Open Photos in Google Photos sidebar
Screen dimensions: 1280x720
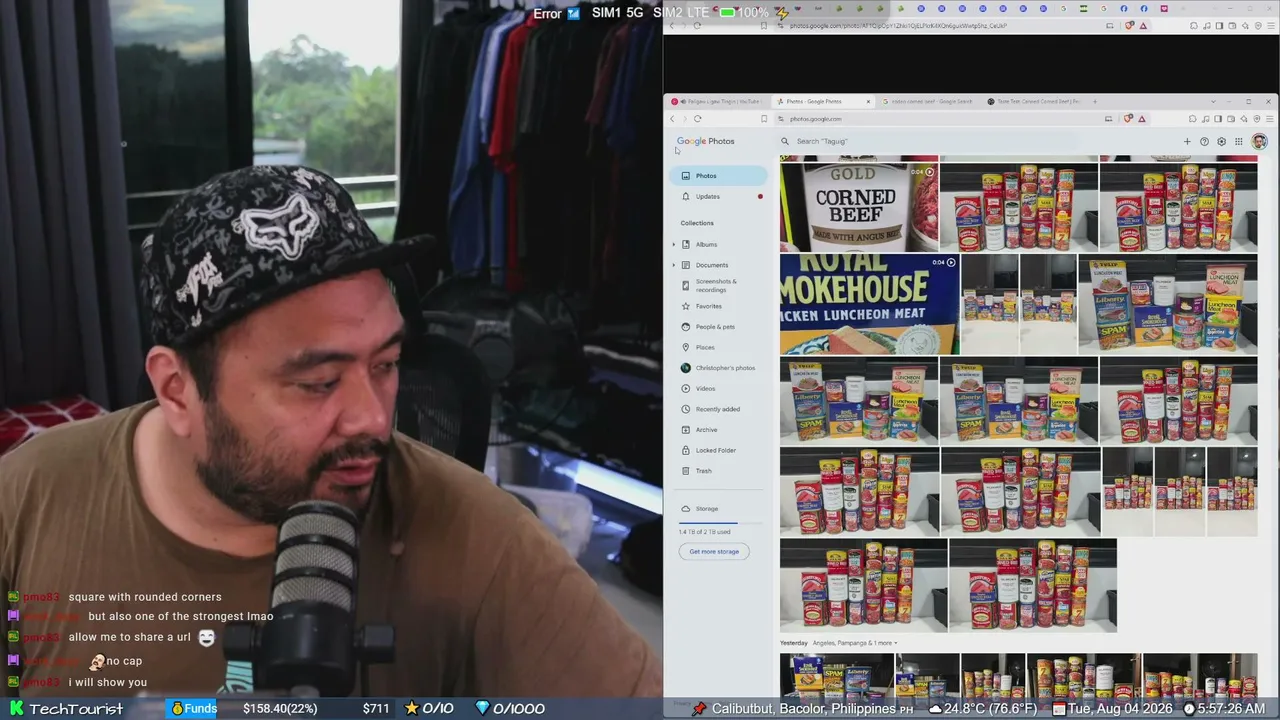[x=719, y=176]
